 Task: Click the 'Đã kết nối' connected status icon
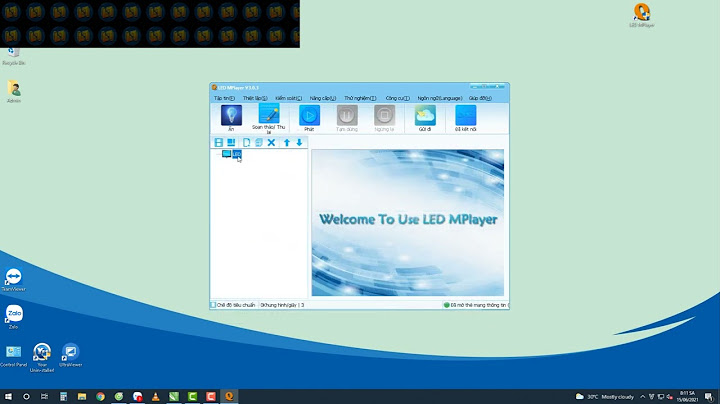point(465,116)
